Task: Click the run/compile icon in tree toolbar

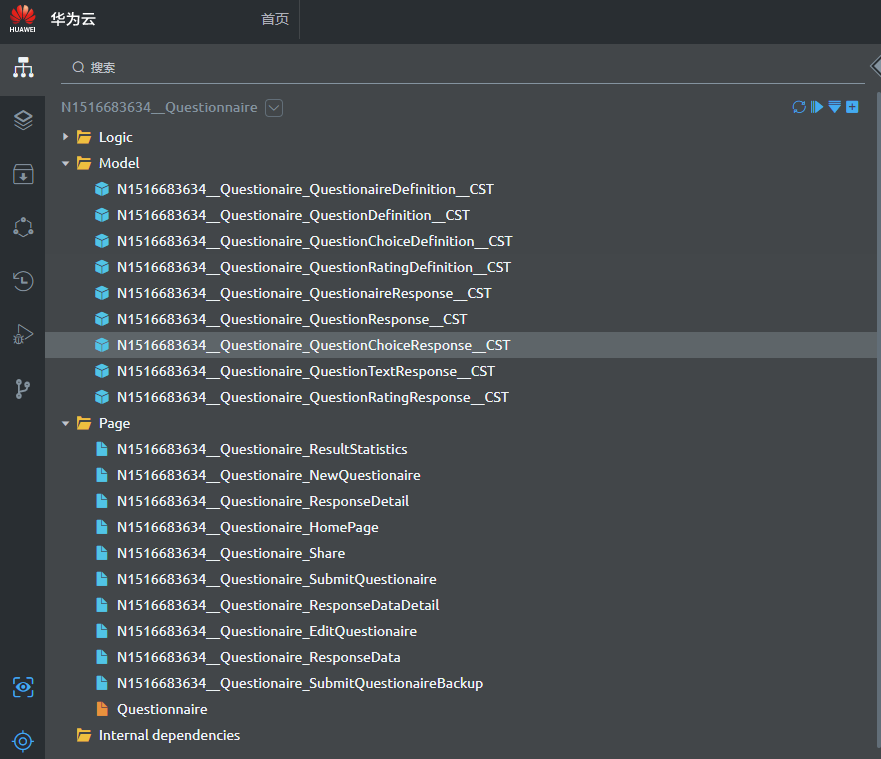Action: (x=816, y=107)
